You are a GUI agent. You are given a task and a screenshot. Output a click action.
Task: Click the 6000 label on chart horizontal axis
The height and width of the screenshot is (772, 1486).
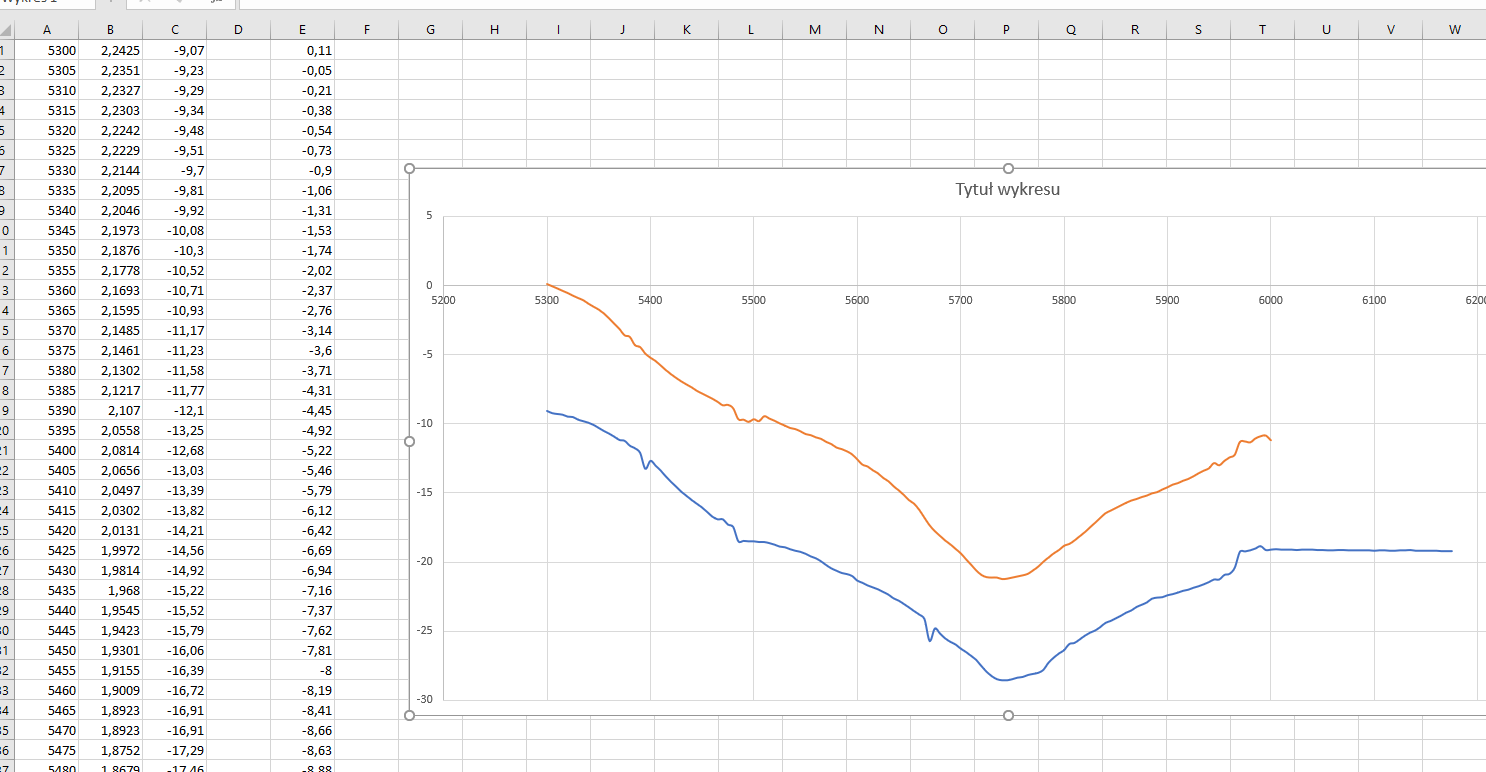click(x=1271, y=300)
